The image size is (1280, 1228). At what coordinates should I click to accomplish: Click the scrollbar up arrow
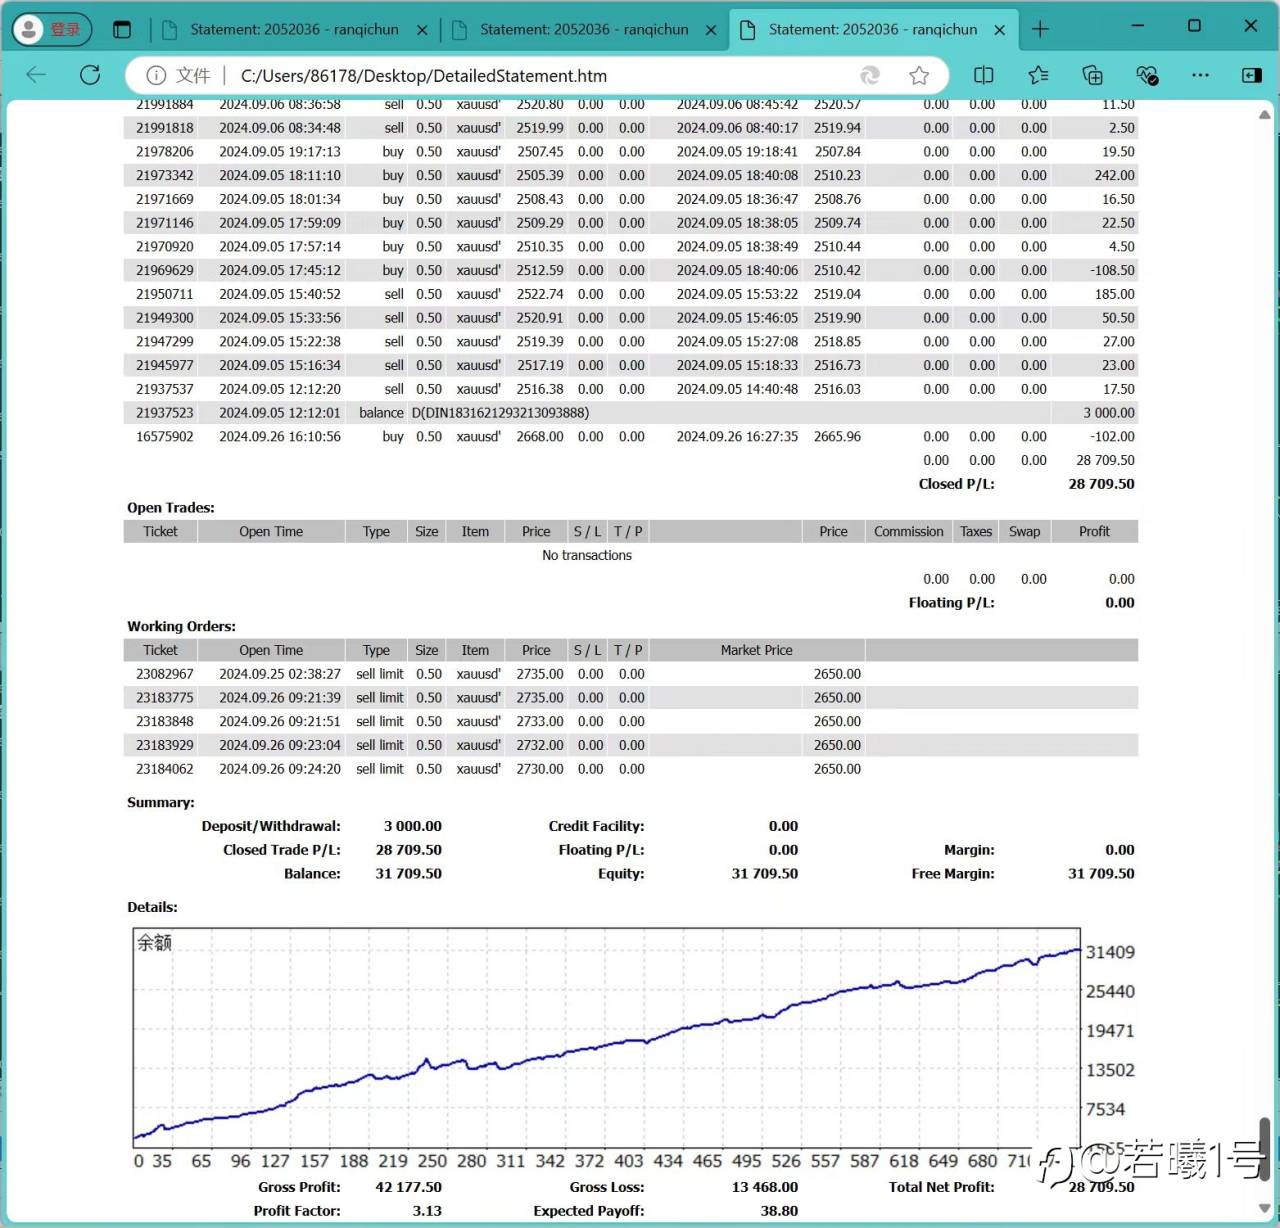(x=1264, y=115)
